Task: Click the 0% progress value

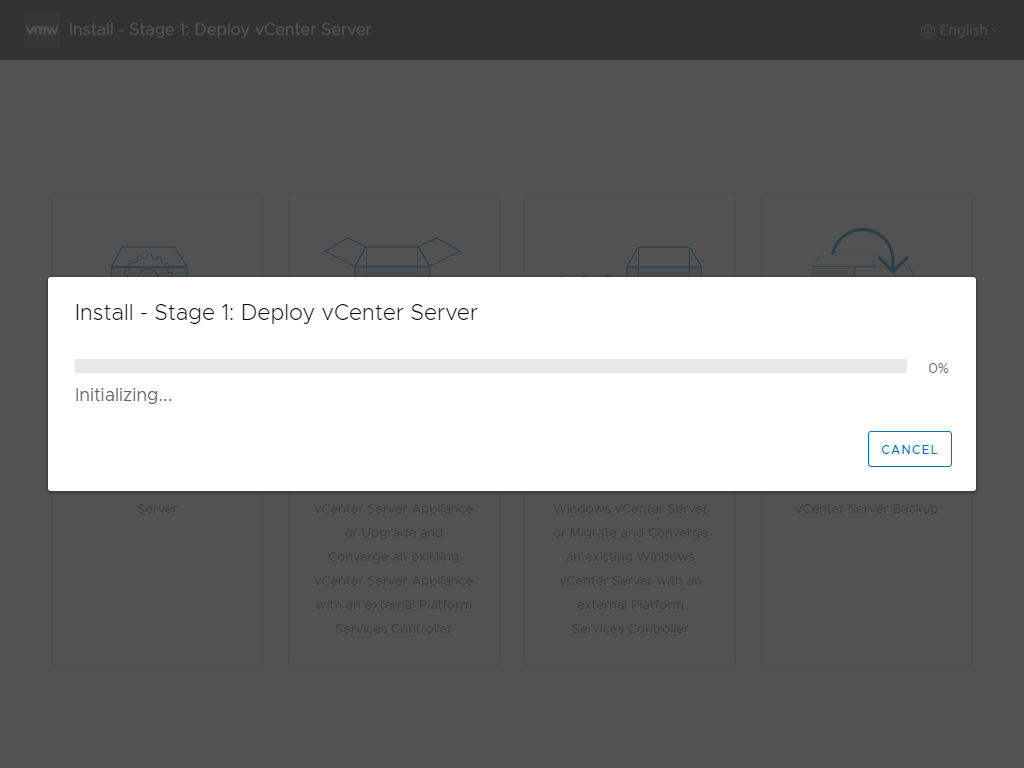Action: [938, 368]
